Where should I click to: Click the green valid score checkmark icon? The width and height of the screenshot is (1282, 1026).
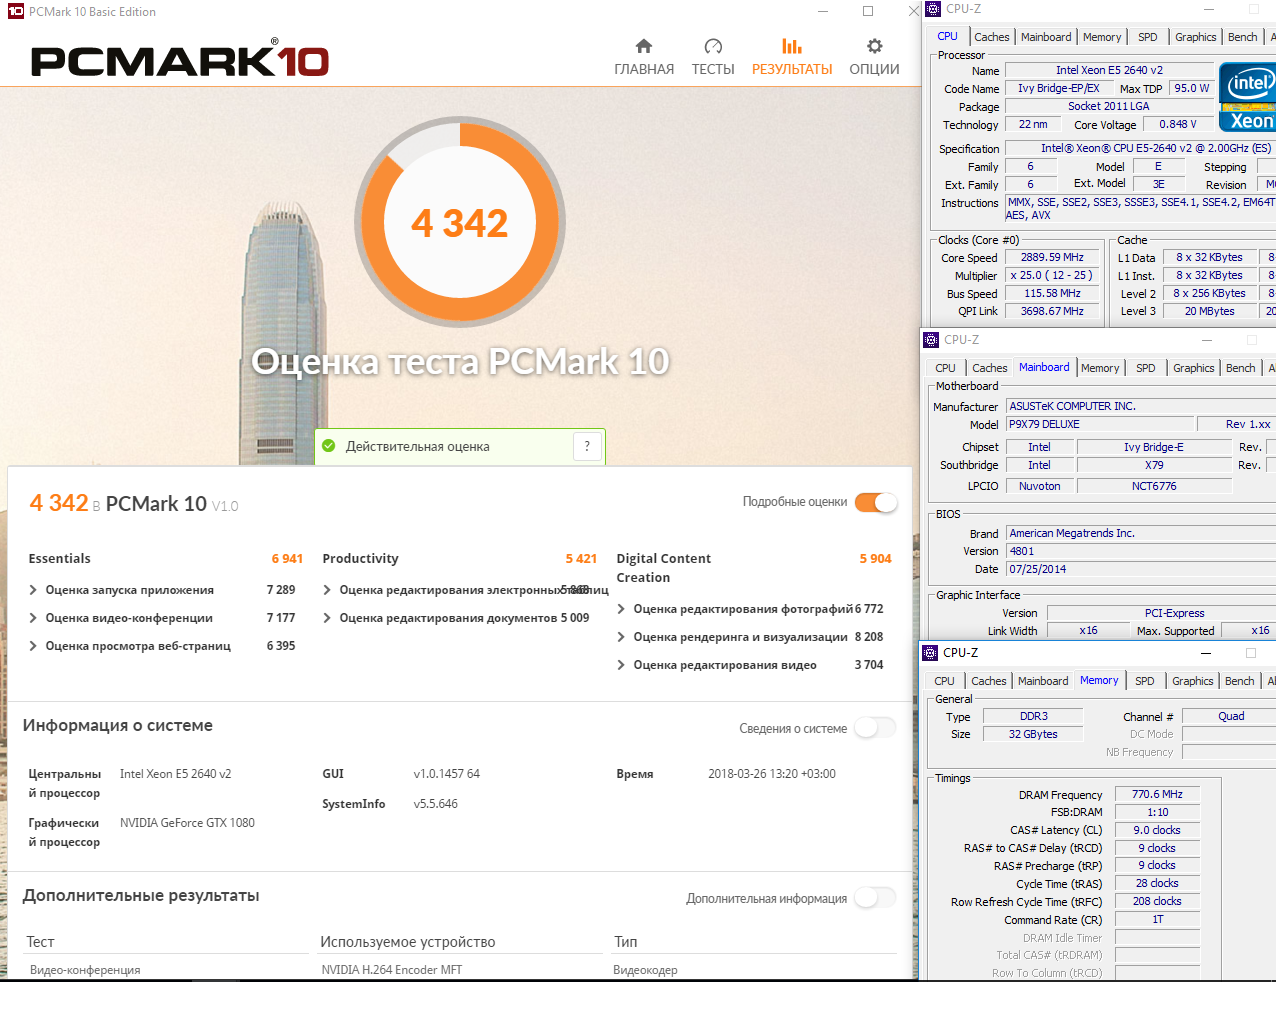pyautogui.click(x=329, y=446)
